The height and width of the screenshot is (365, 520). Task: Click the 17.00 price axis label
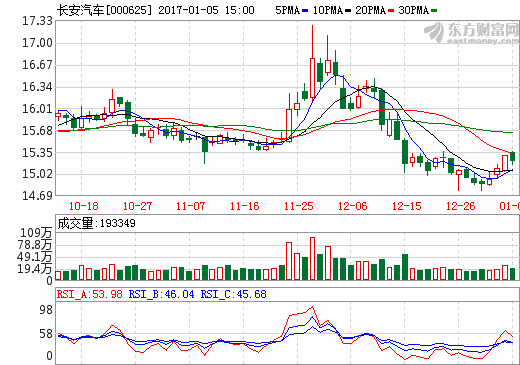37,43
